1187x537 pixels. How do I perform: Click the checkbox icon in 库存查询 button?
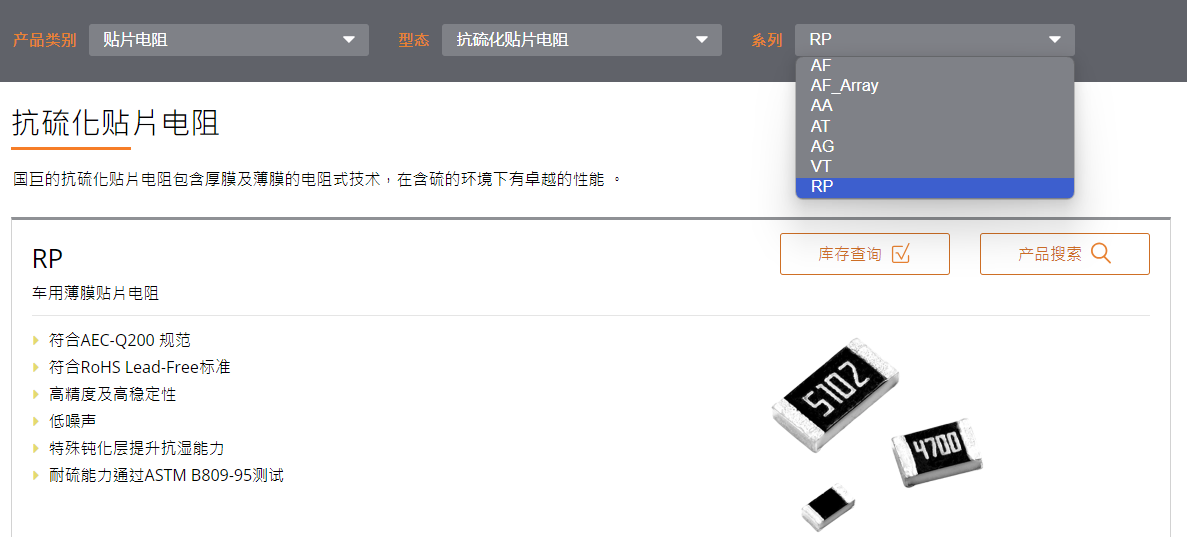click(x=900, y=254)
